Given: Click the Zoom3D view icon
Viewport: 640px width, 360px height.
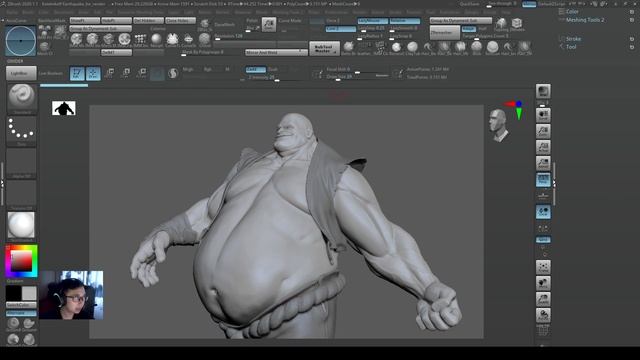Looking at the screenshot, I should click(x=543, y=299).
